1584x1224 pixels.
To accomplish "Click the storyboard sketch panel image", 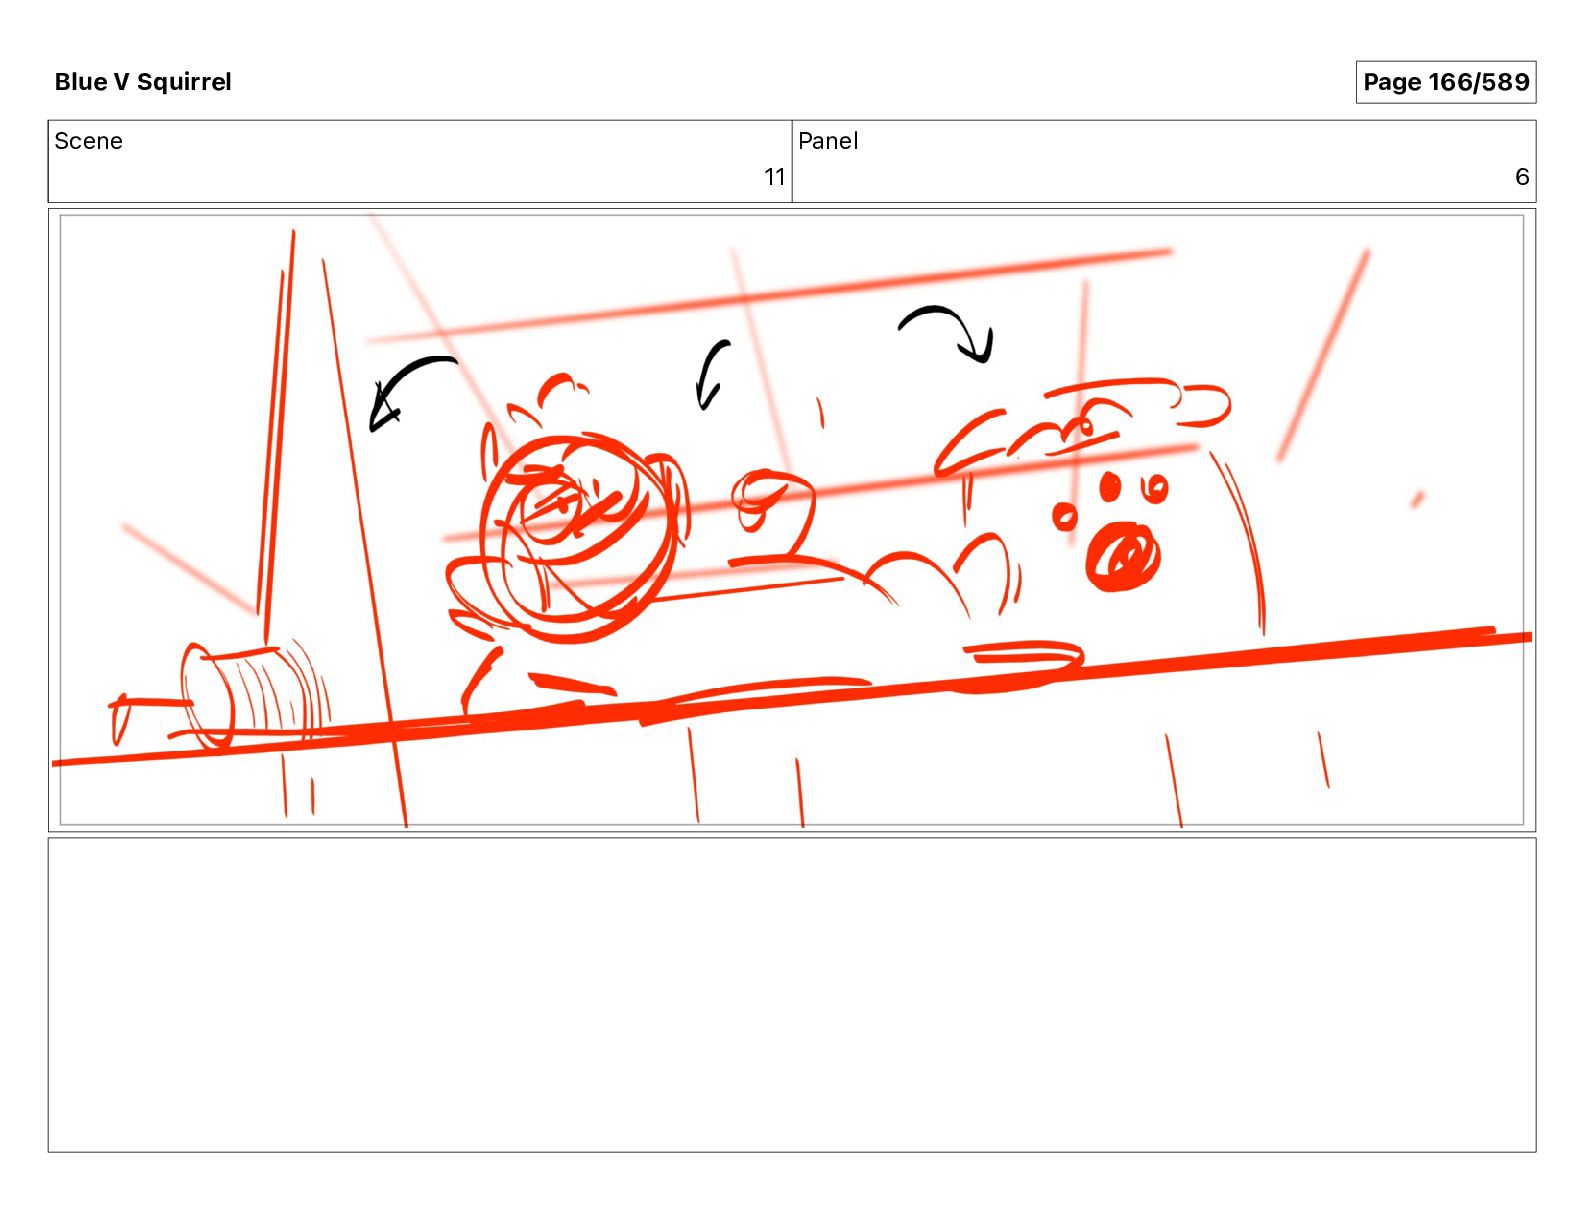I will [x=792, y=520].
